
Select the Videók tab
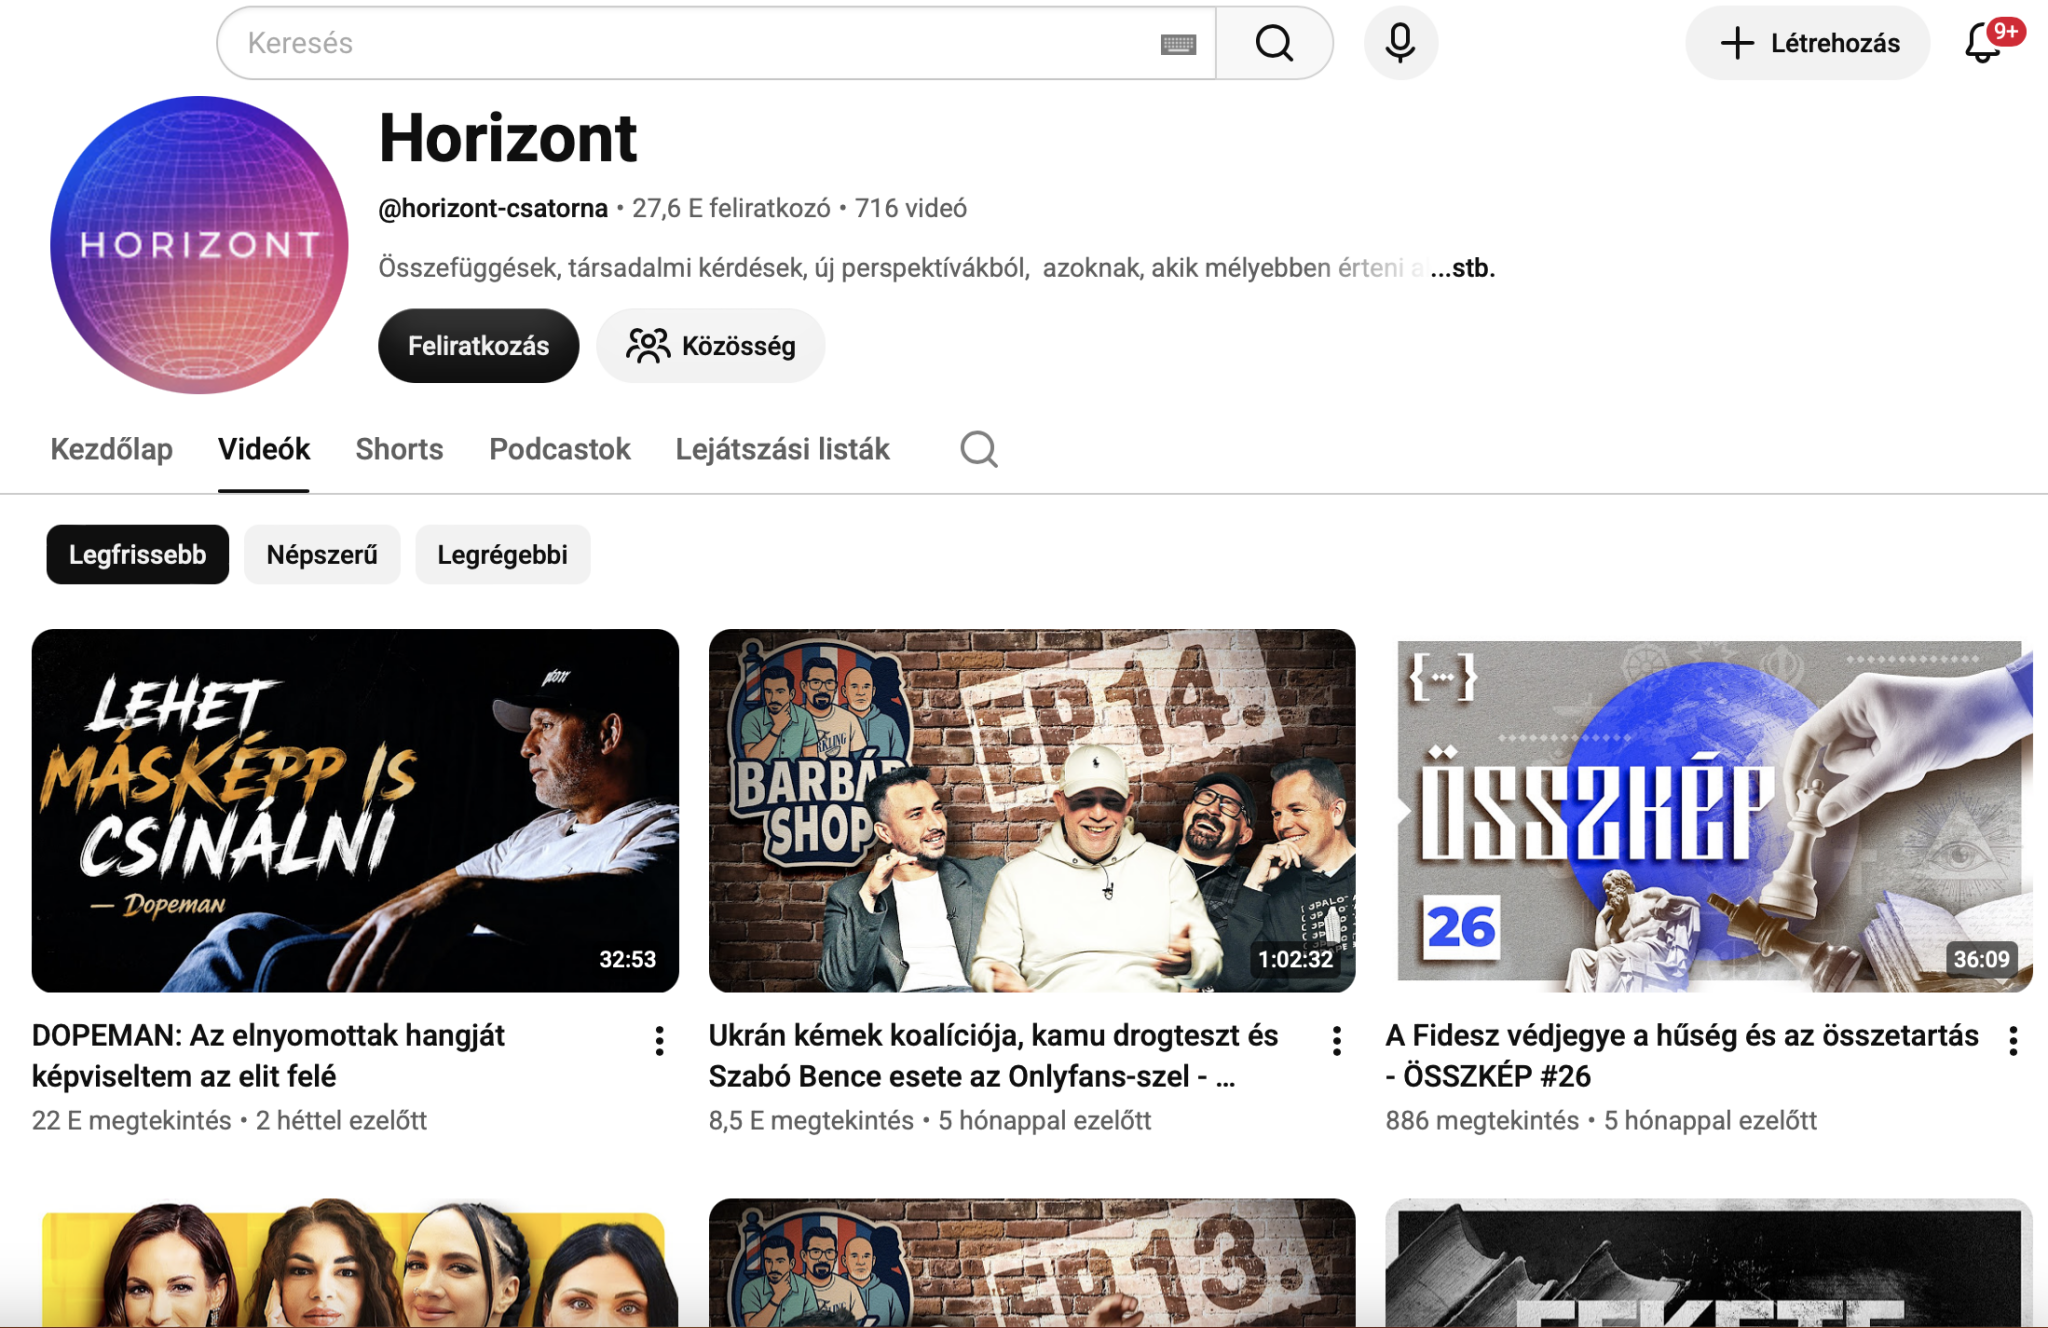tap(264, 449)
